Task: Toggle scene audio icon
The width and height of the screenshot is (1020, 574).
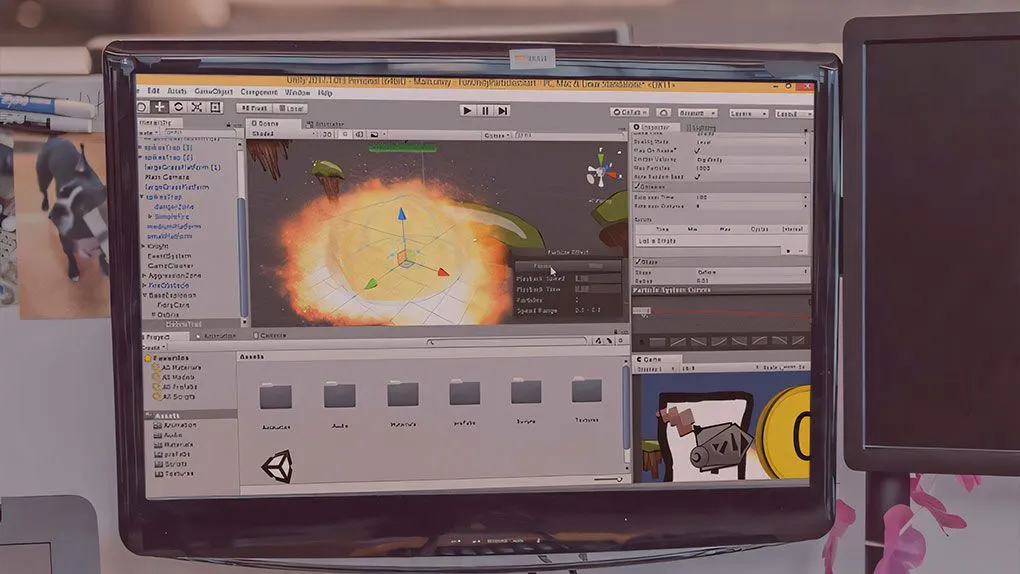Action: (359, 134)
